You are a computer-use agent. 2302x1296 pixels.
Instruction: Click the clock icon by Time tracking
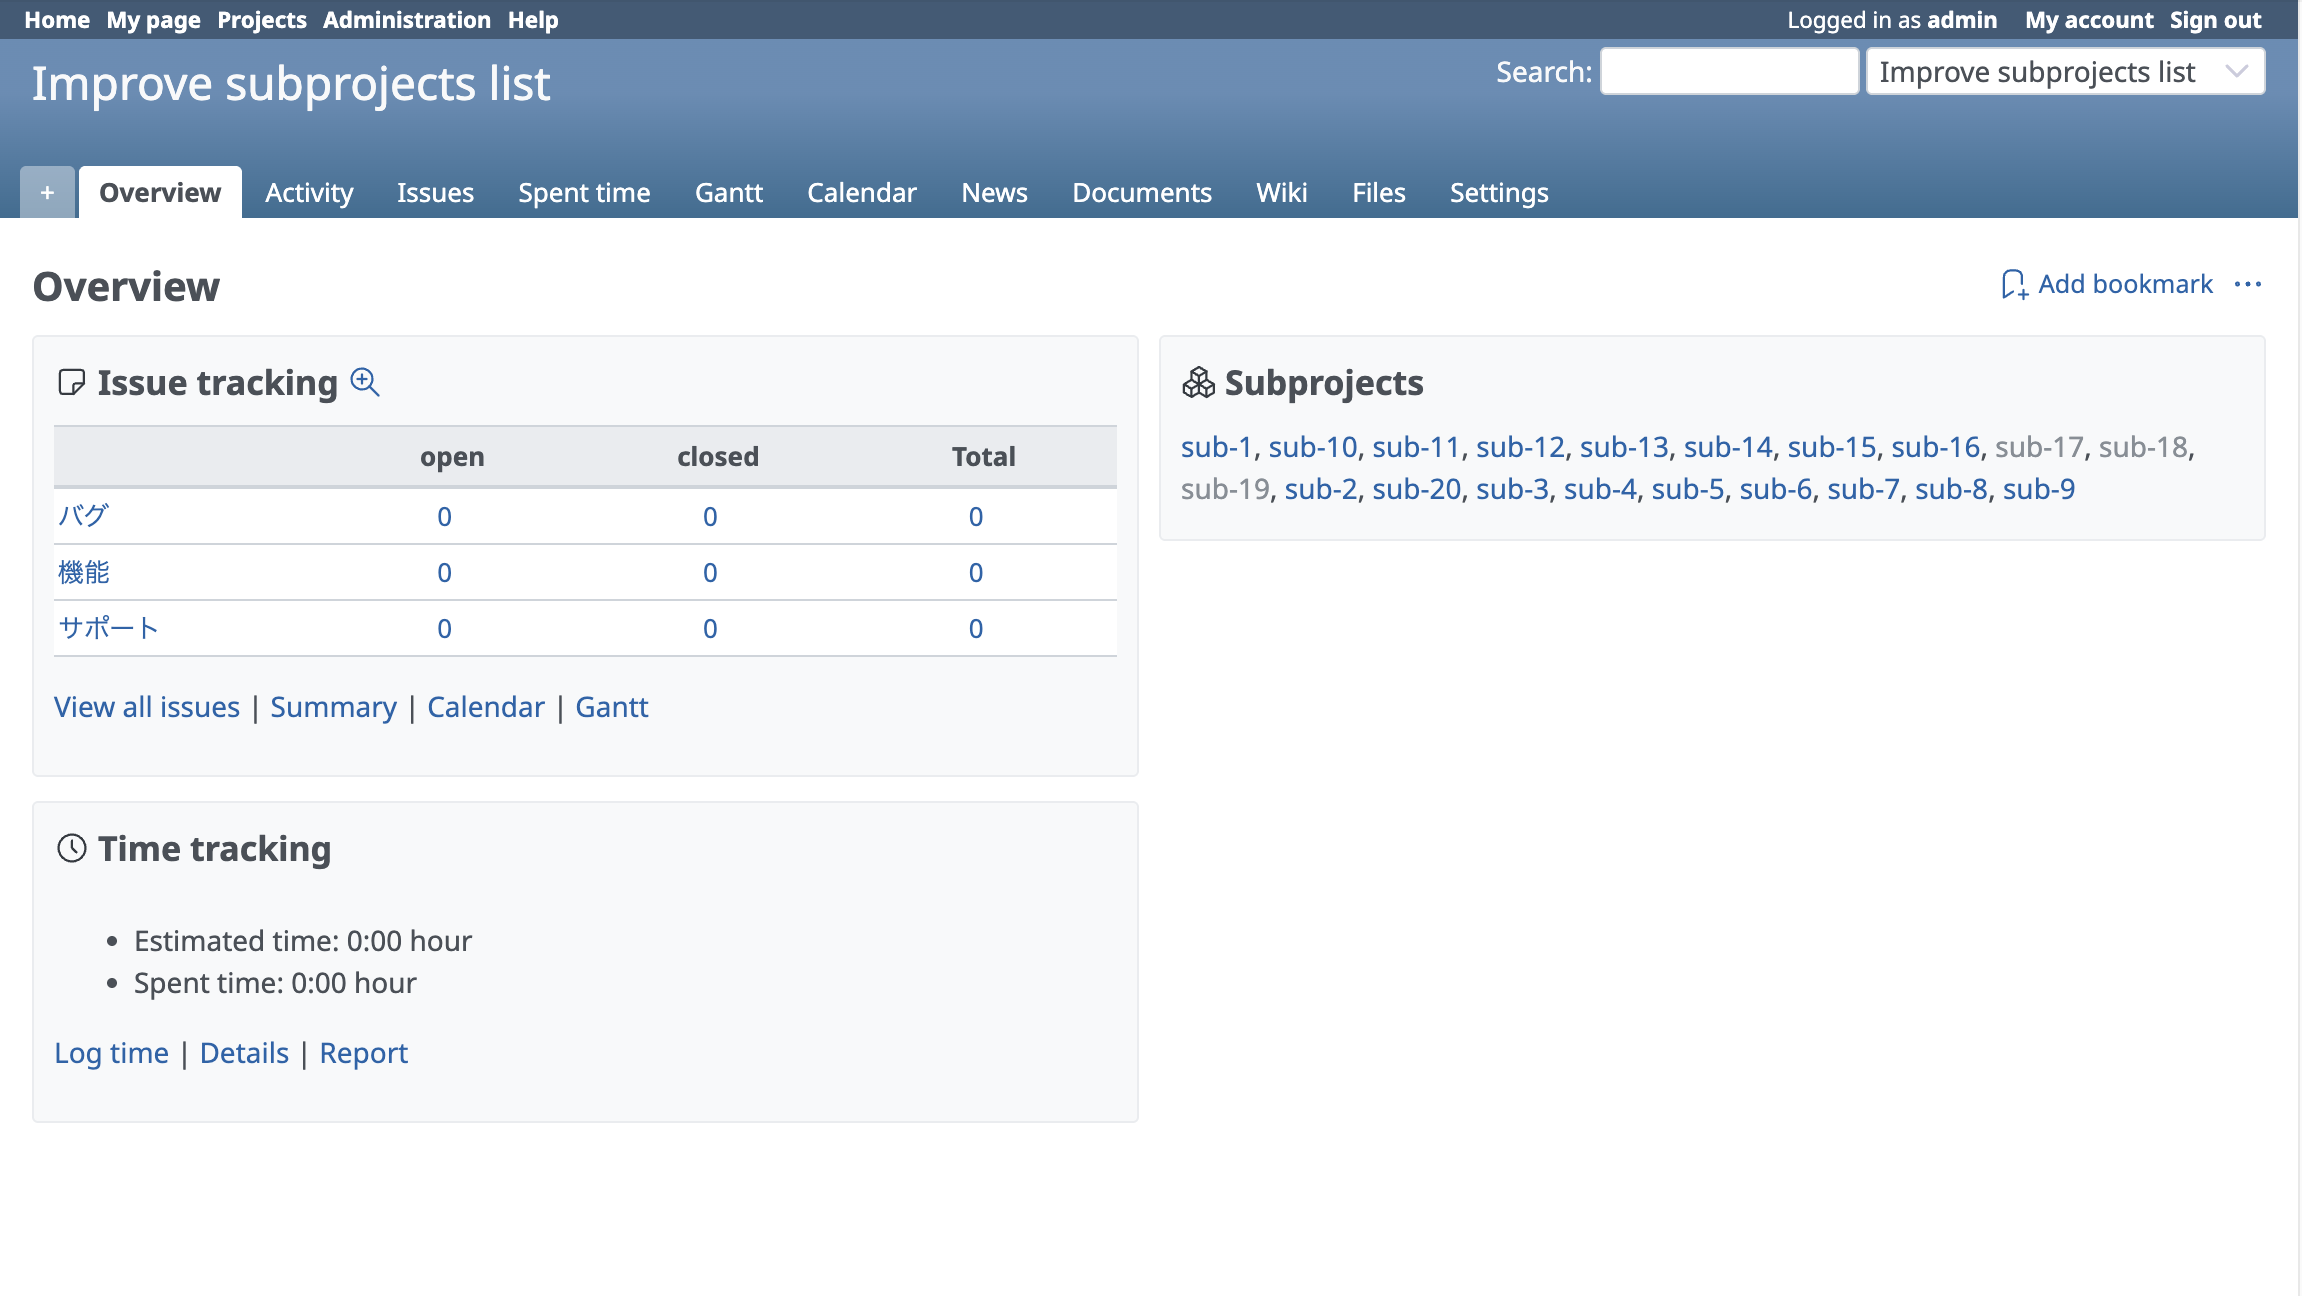(x=72, y=848)
